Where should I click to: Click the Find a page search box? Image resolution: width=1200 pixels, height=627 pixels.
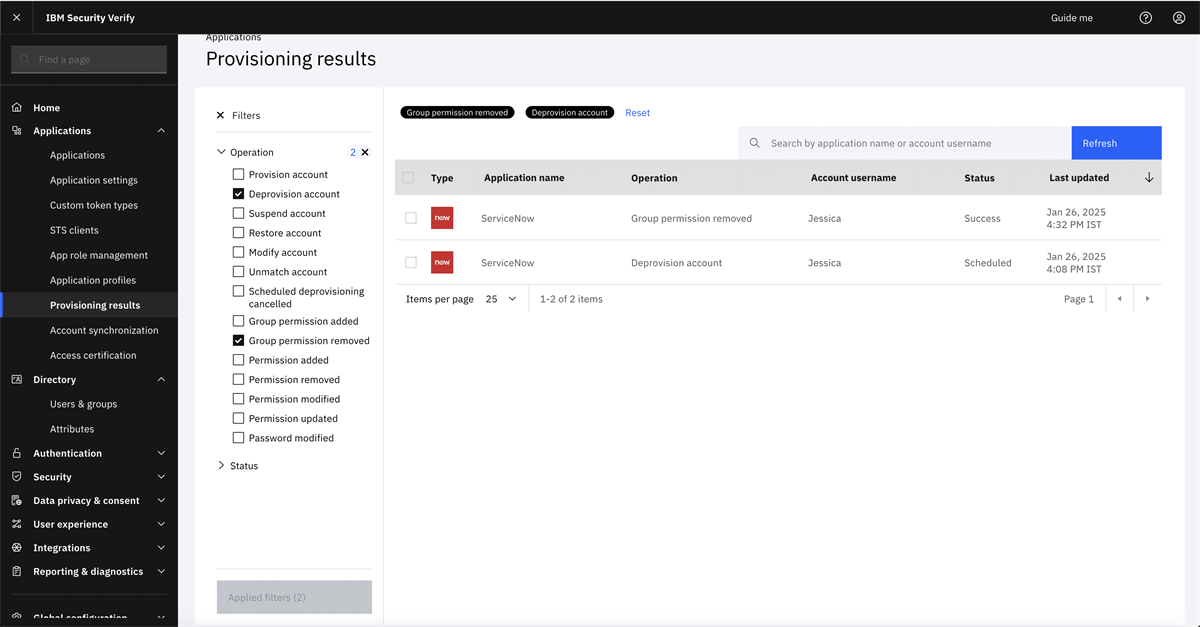pyautogui.click(x=90, y=60)
